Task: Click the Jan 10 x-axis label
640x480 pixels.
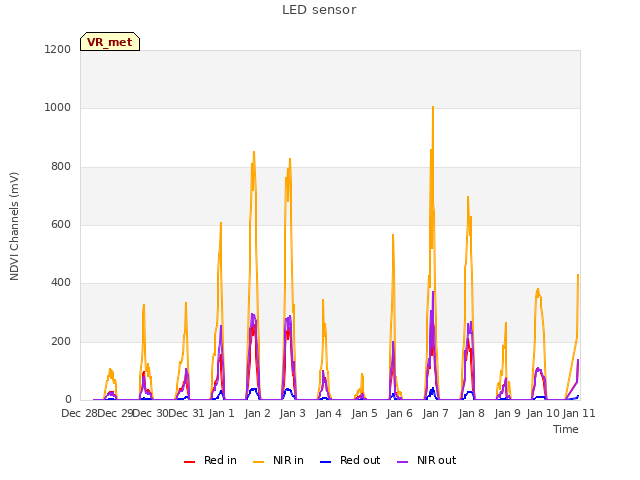Action: tap(543, 413)
